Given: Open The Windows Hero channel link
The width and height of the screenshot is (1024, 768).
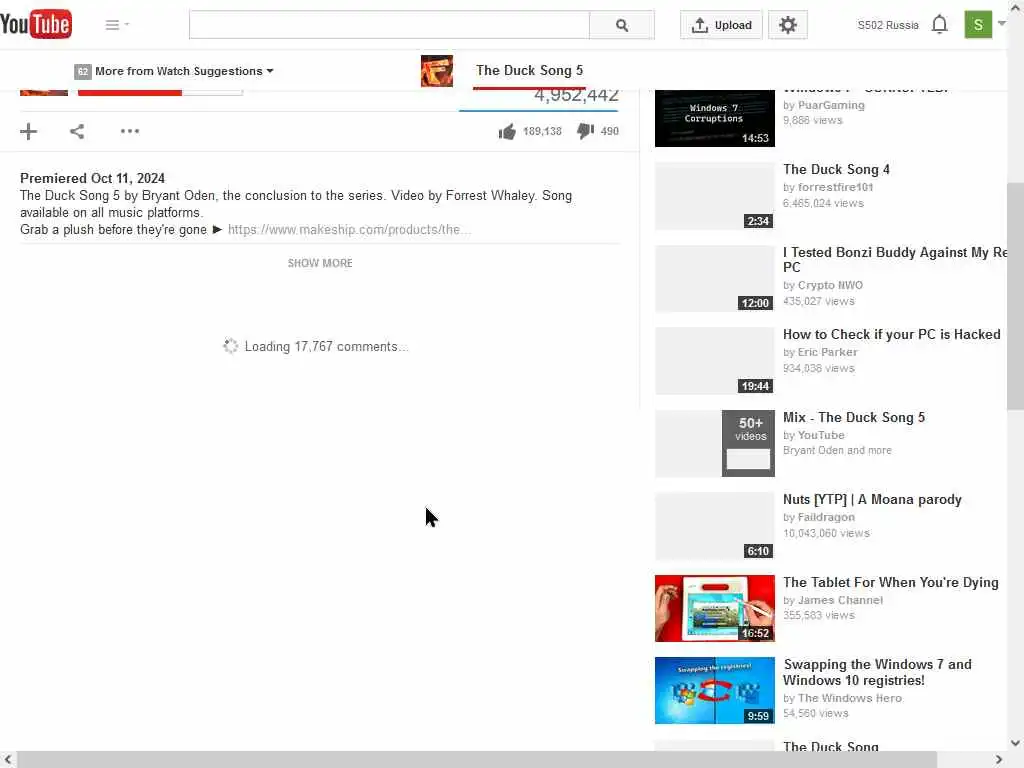Looking at the screenshot, I should (x=850, y=698).
